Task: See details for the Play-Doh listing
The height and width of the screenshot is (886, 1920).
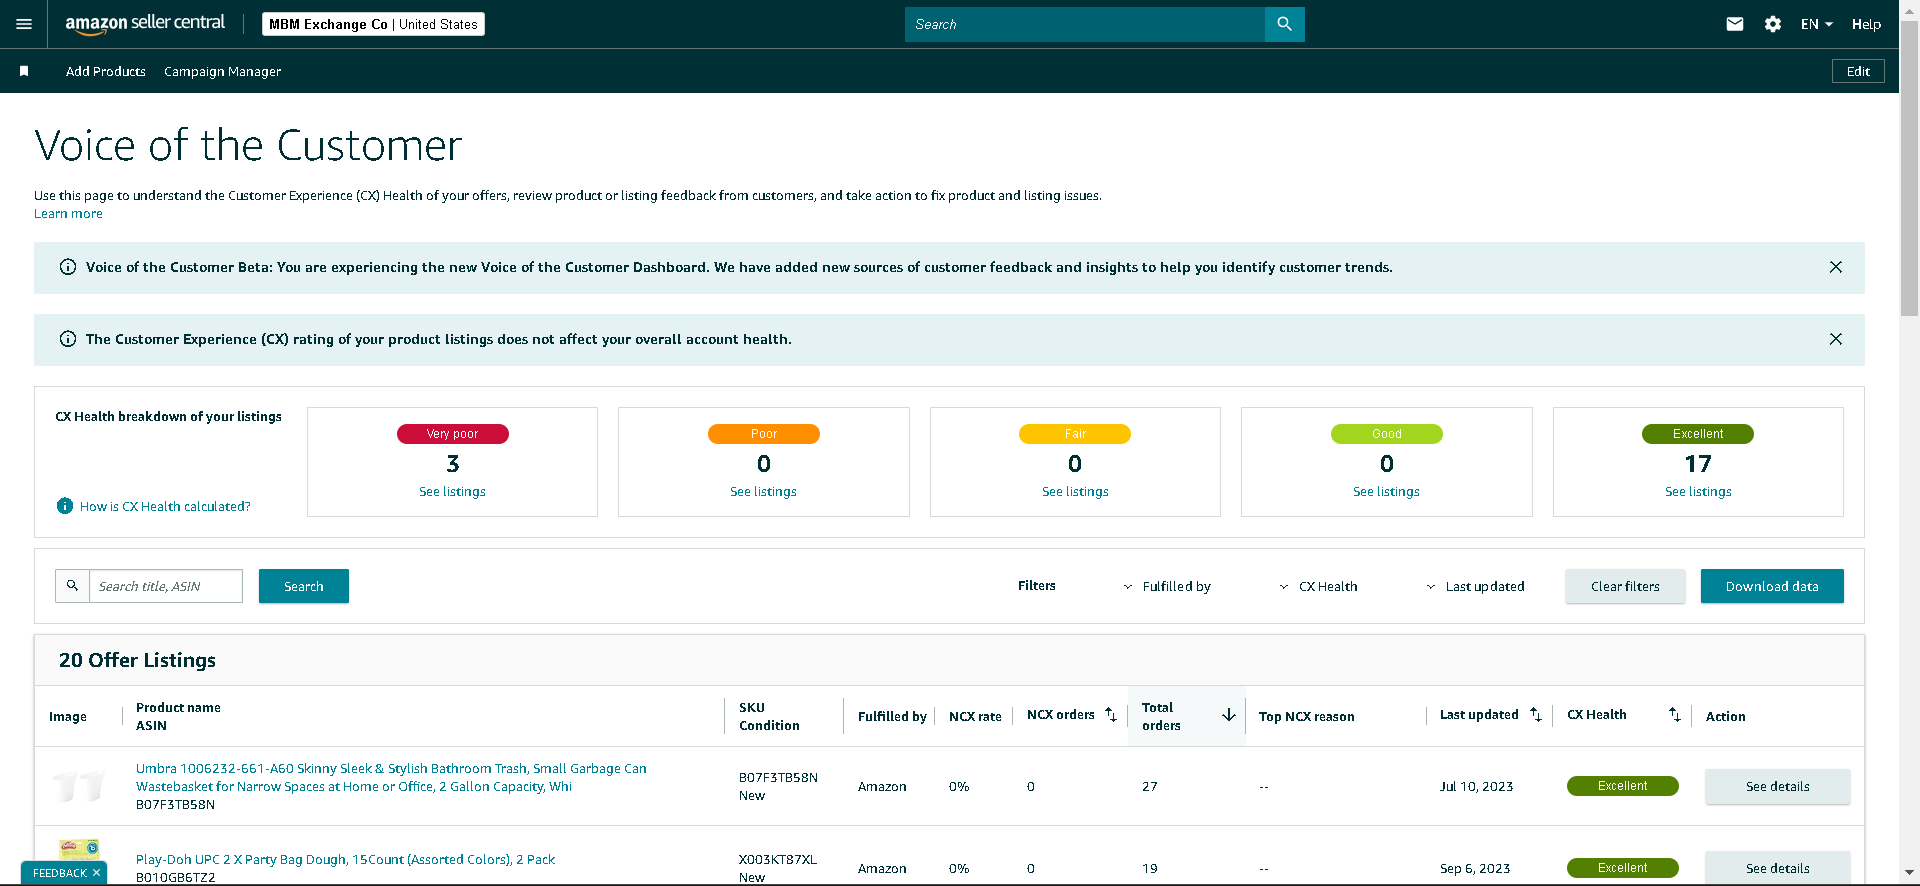Action: 1778,868
